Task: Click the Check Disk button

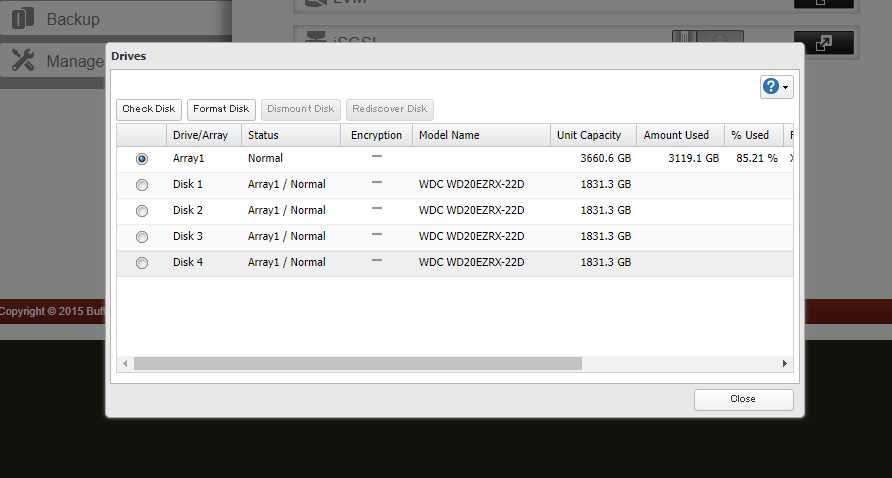Action: coord(148,109)
